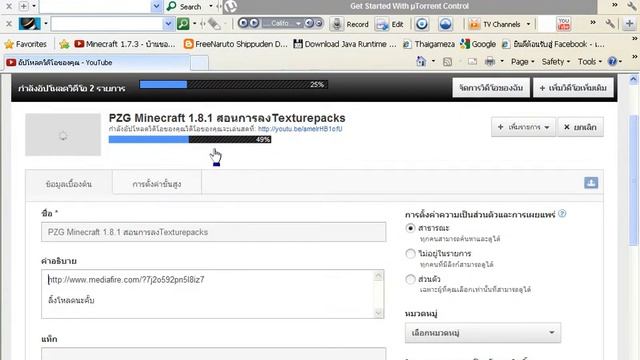This screenshot has height=360, width=640.
Task: Click the YouTube icon in second toolbar
Action: (x=564, y=24)
